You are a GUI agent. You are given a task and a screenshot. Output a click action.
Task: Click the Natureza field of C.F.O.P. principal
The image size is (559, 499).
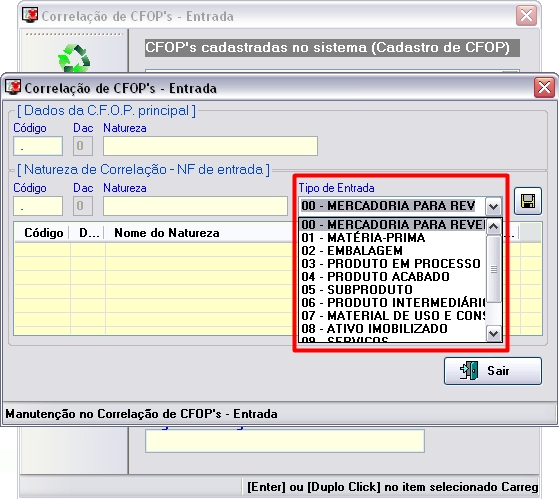[210, 146]
